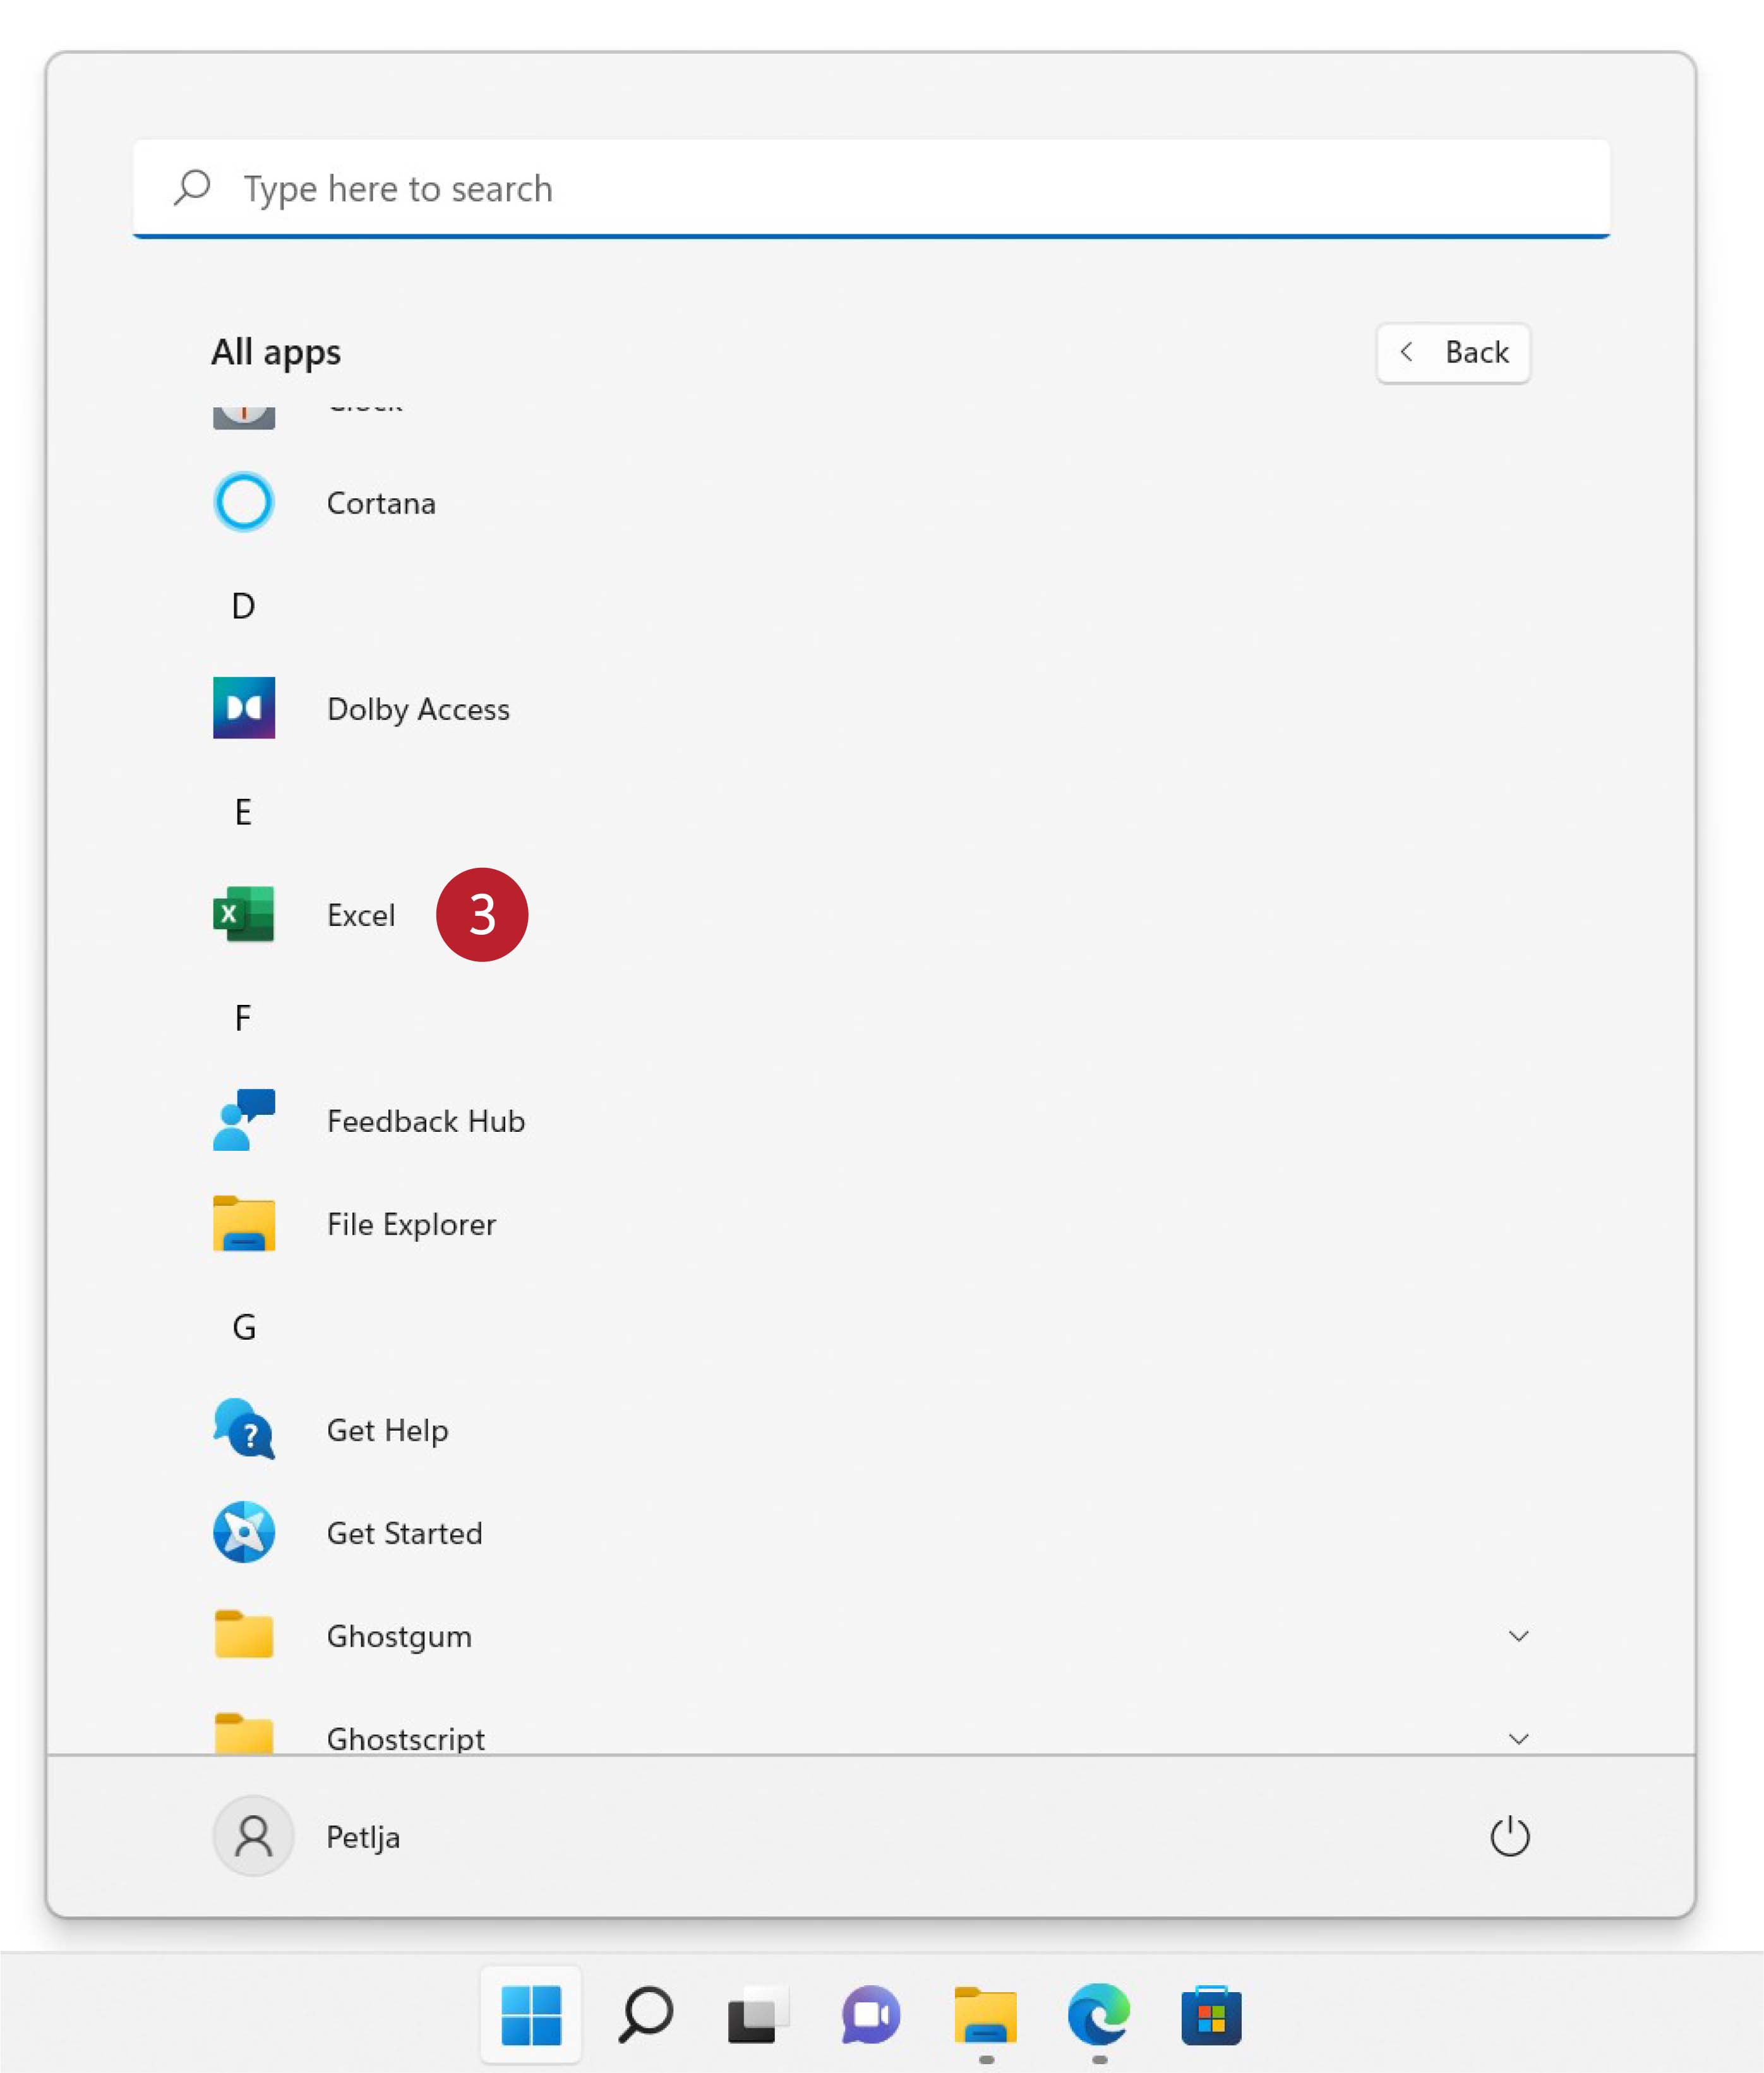
Task: Click the Type here to search field
Action: click(870, 188)
